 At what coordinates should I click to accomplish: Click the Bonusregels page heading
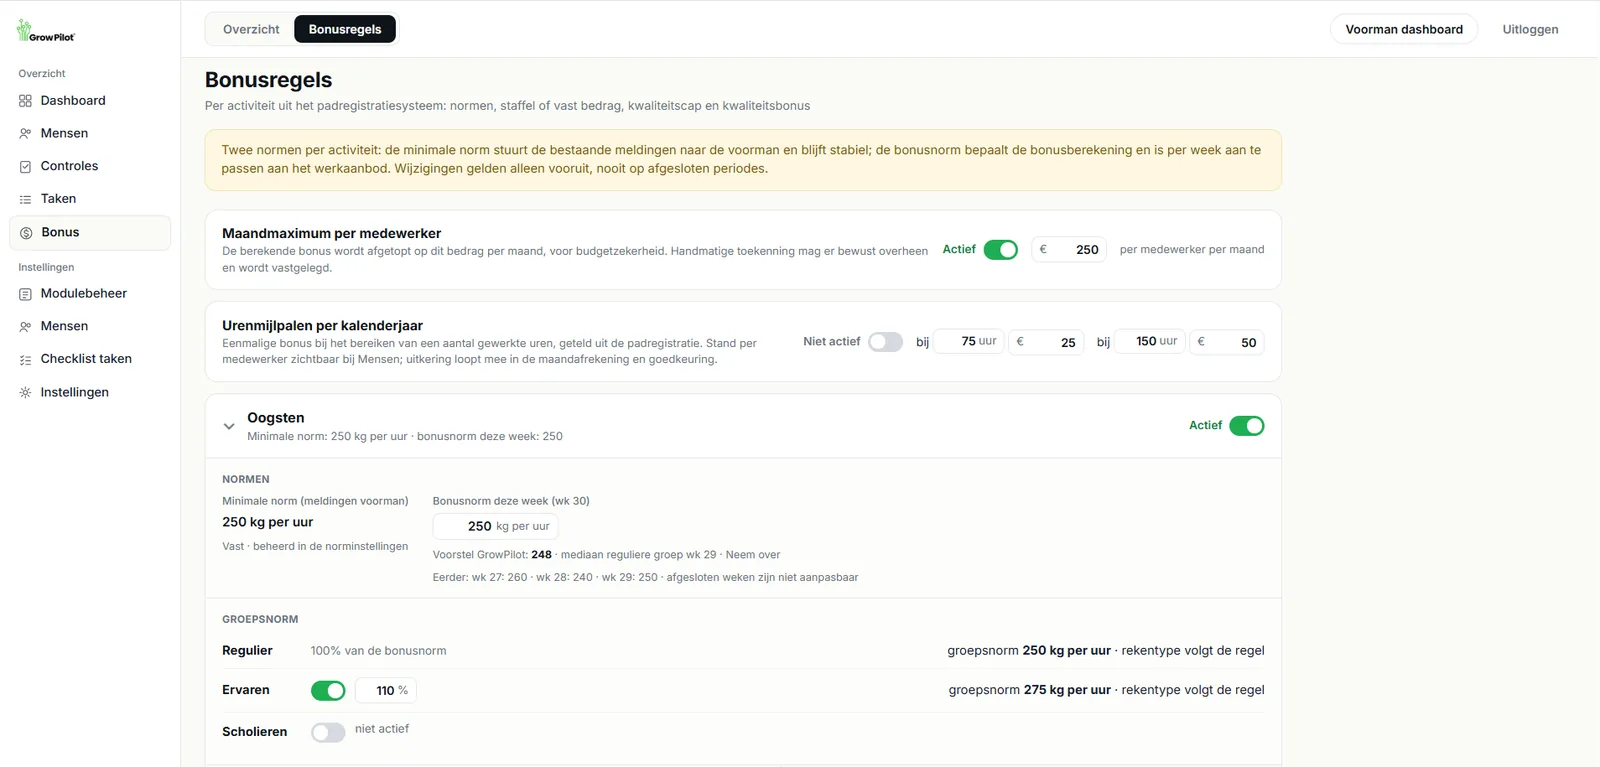click(x=268, y=80)
